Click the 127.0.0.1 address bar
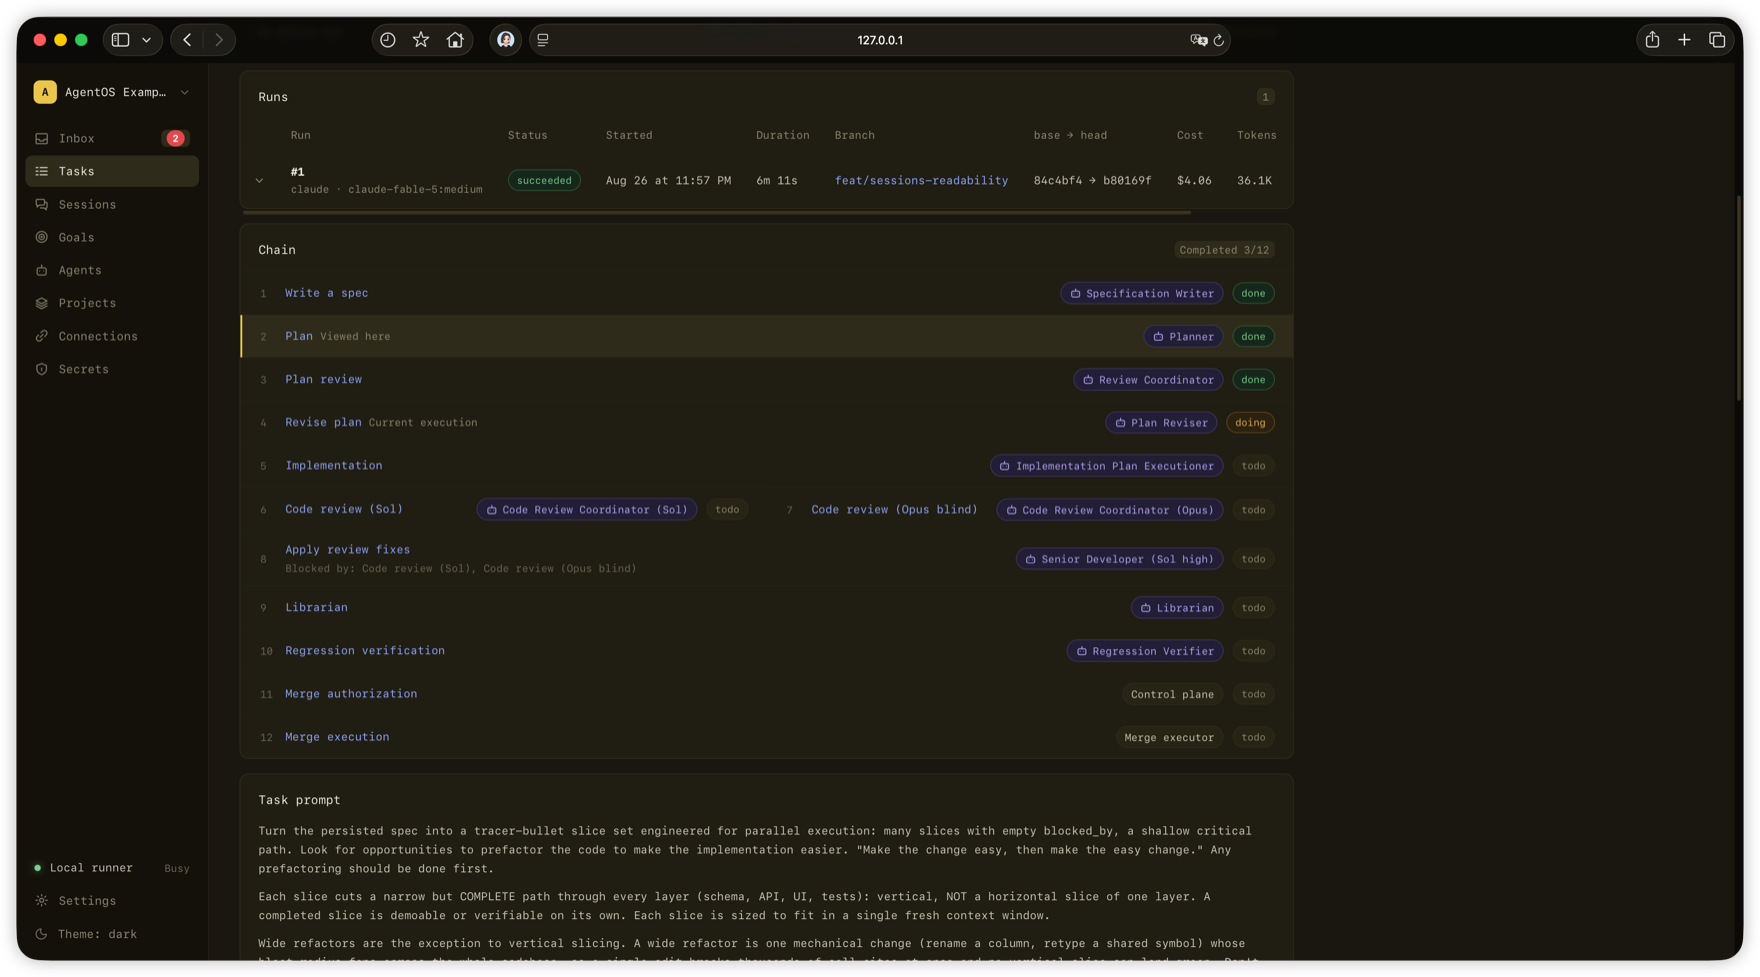1760x977 pixels. point(879,40)
